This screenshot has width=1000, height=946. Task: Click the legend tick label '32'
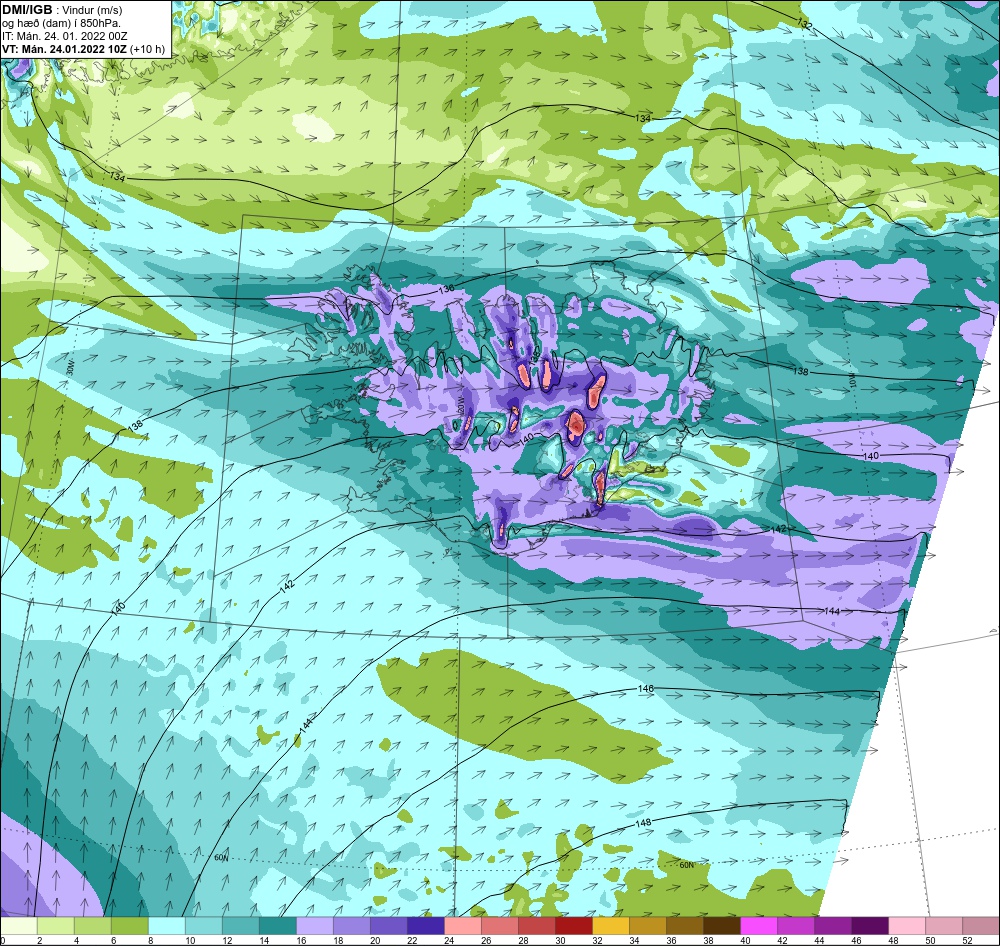(597, 940)
